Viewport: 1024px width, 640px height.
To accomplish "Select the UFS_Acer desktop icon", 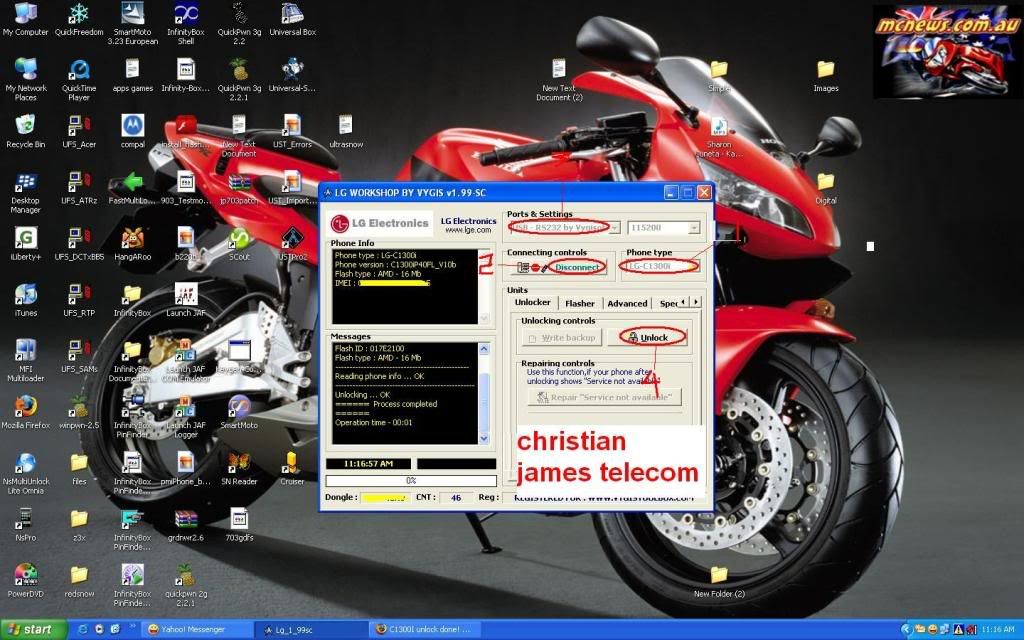I will pos(79,132).
